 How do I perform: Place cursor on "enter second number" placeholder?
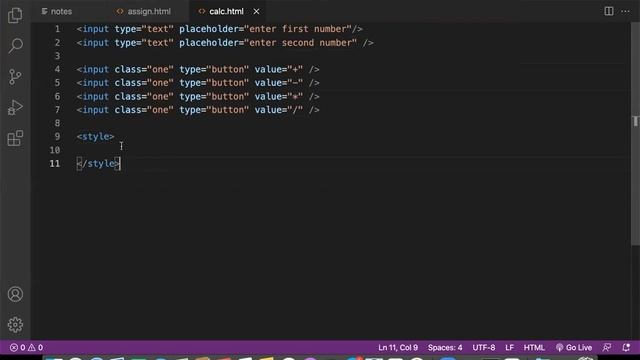300,42
